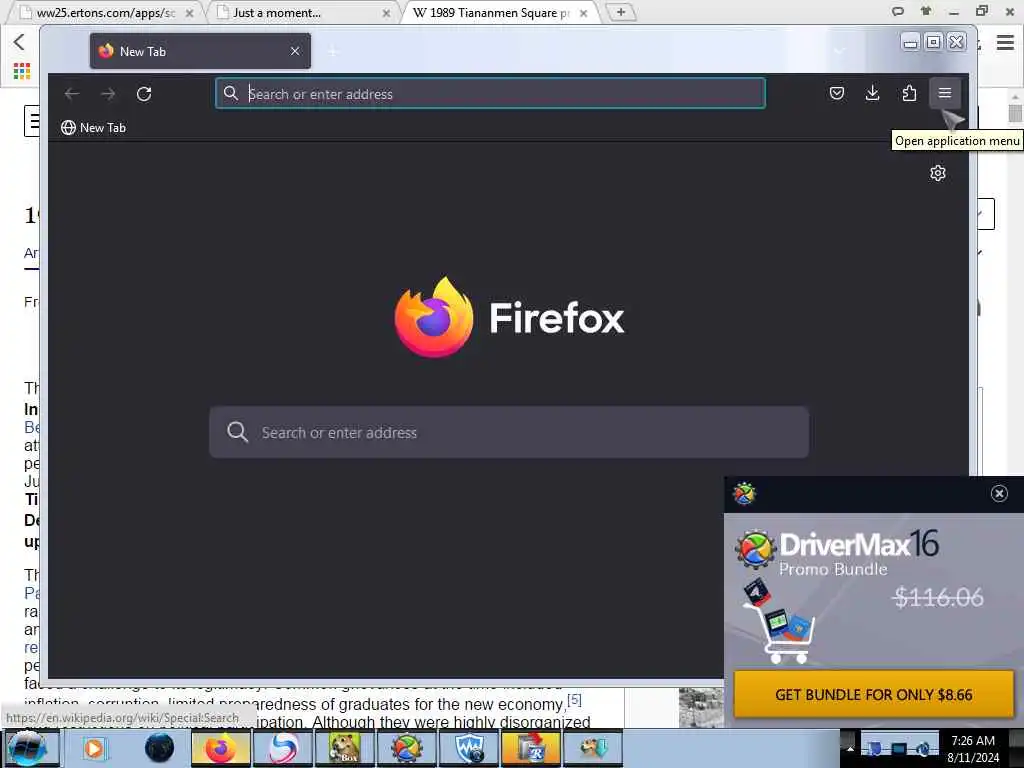This screenshot has width=1024, height=768.
Task: Open the dark globe browser taskbar icon
Action: [159, 748]
